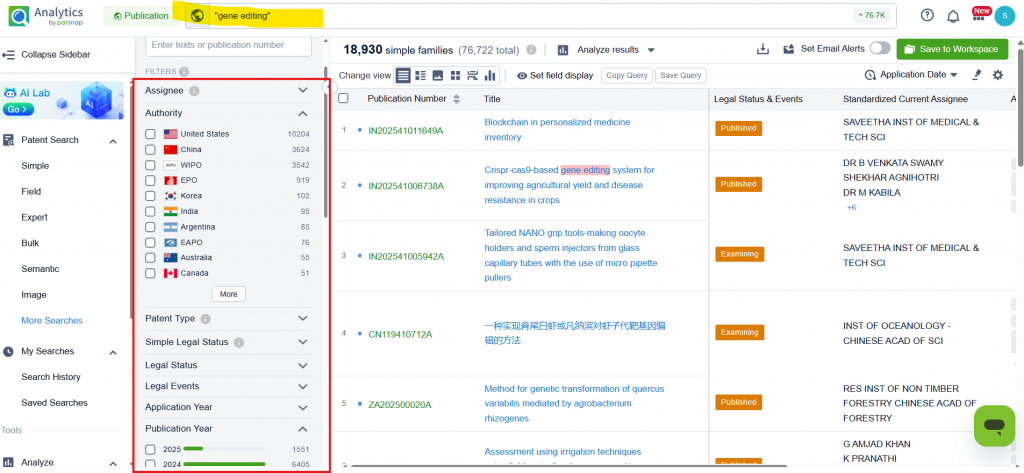Open Saved Searches in sidebar

(x=54, y=403)
